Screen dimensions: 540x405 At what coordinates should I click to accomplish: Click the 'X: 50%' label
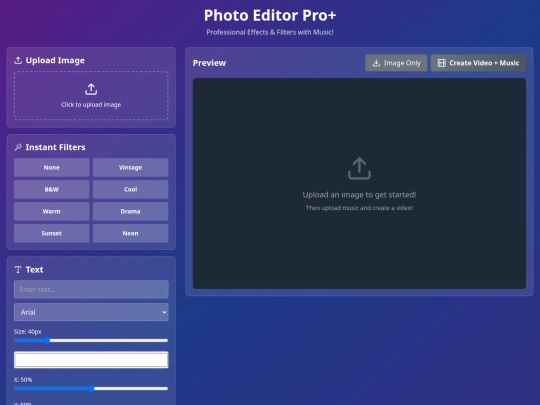point(23,380)
